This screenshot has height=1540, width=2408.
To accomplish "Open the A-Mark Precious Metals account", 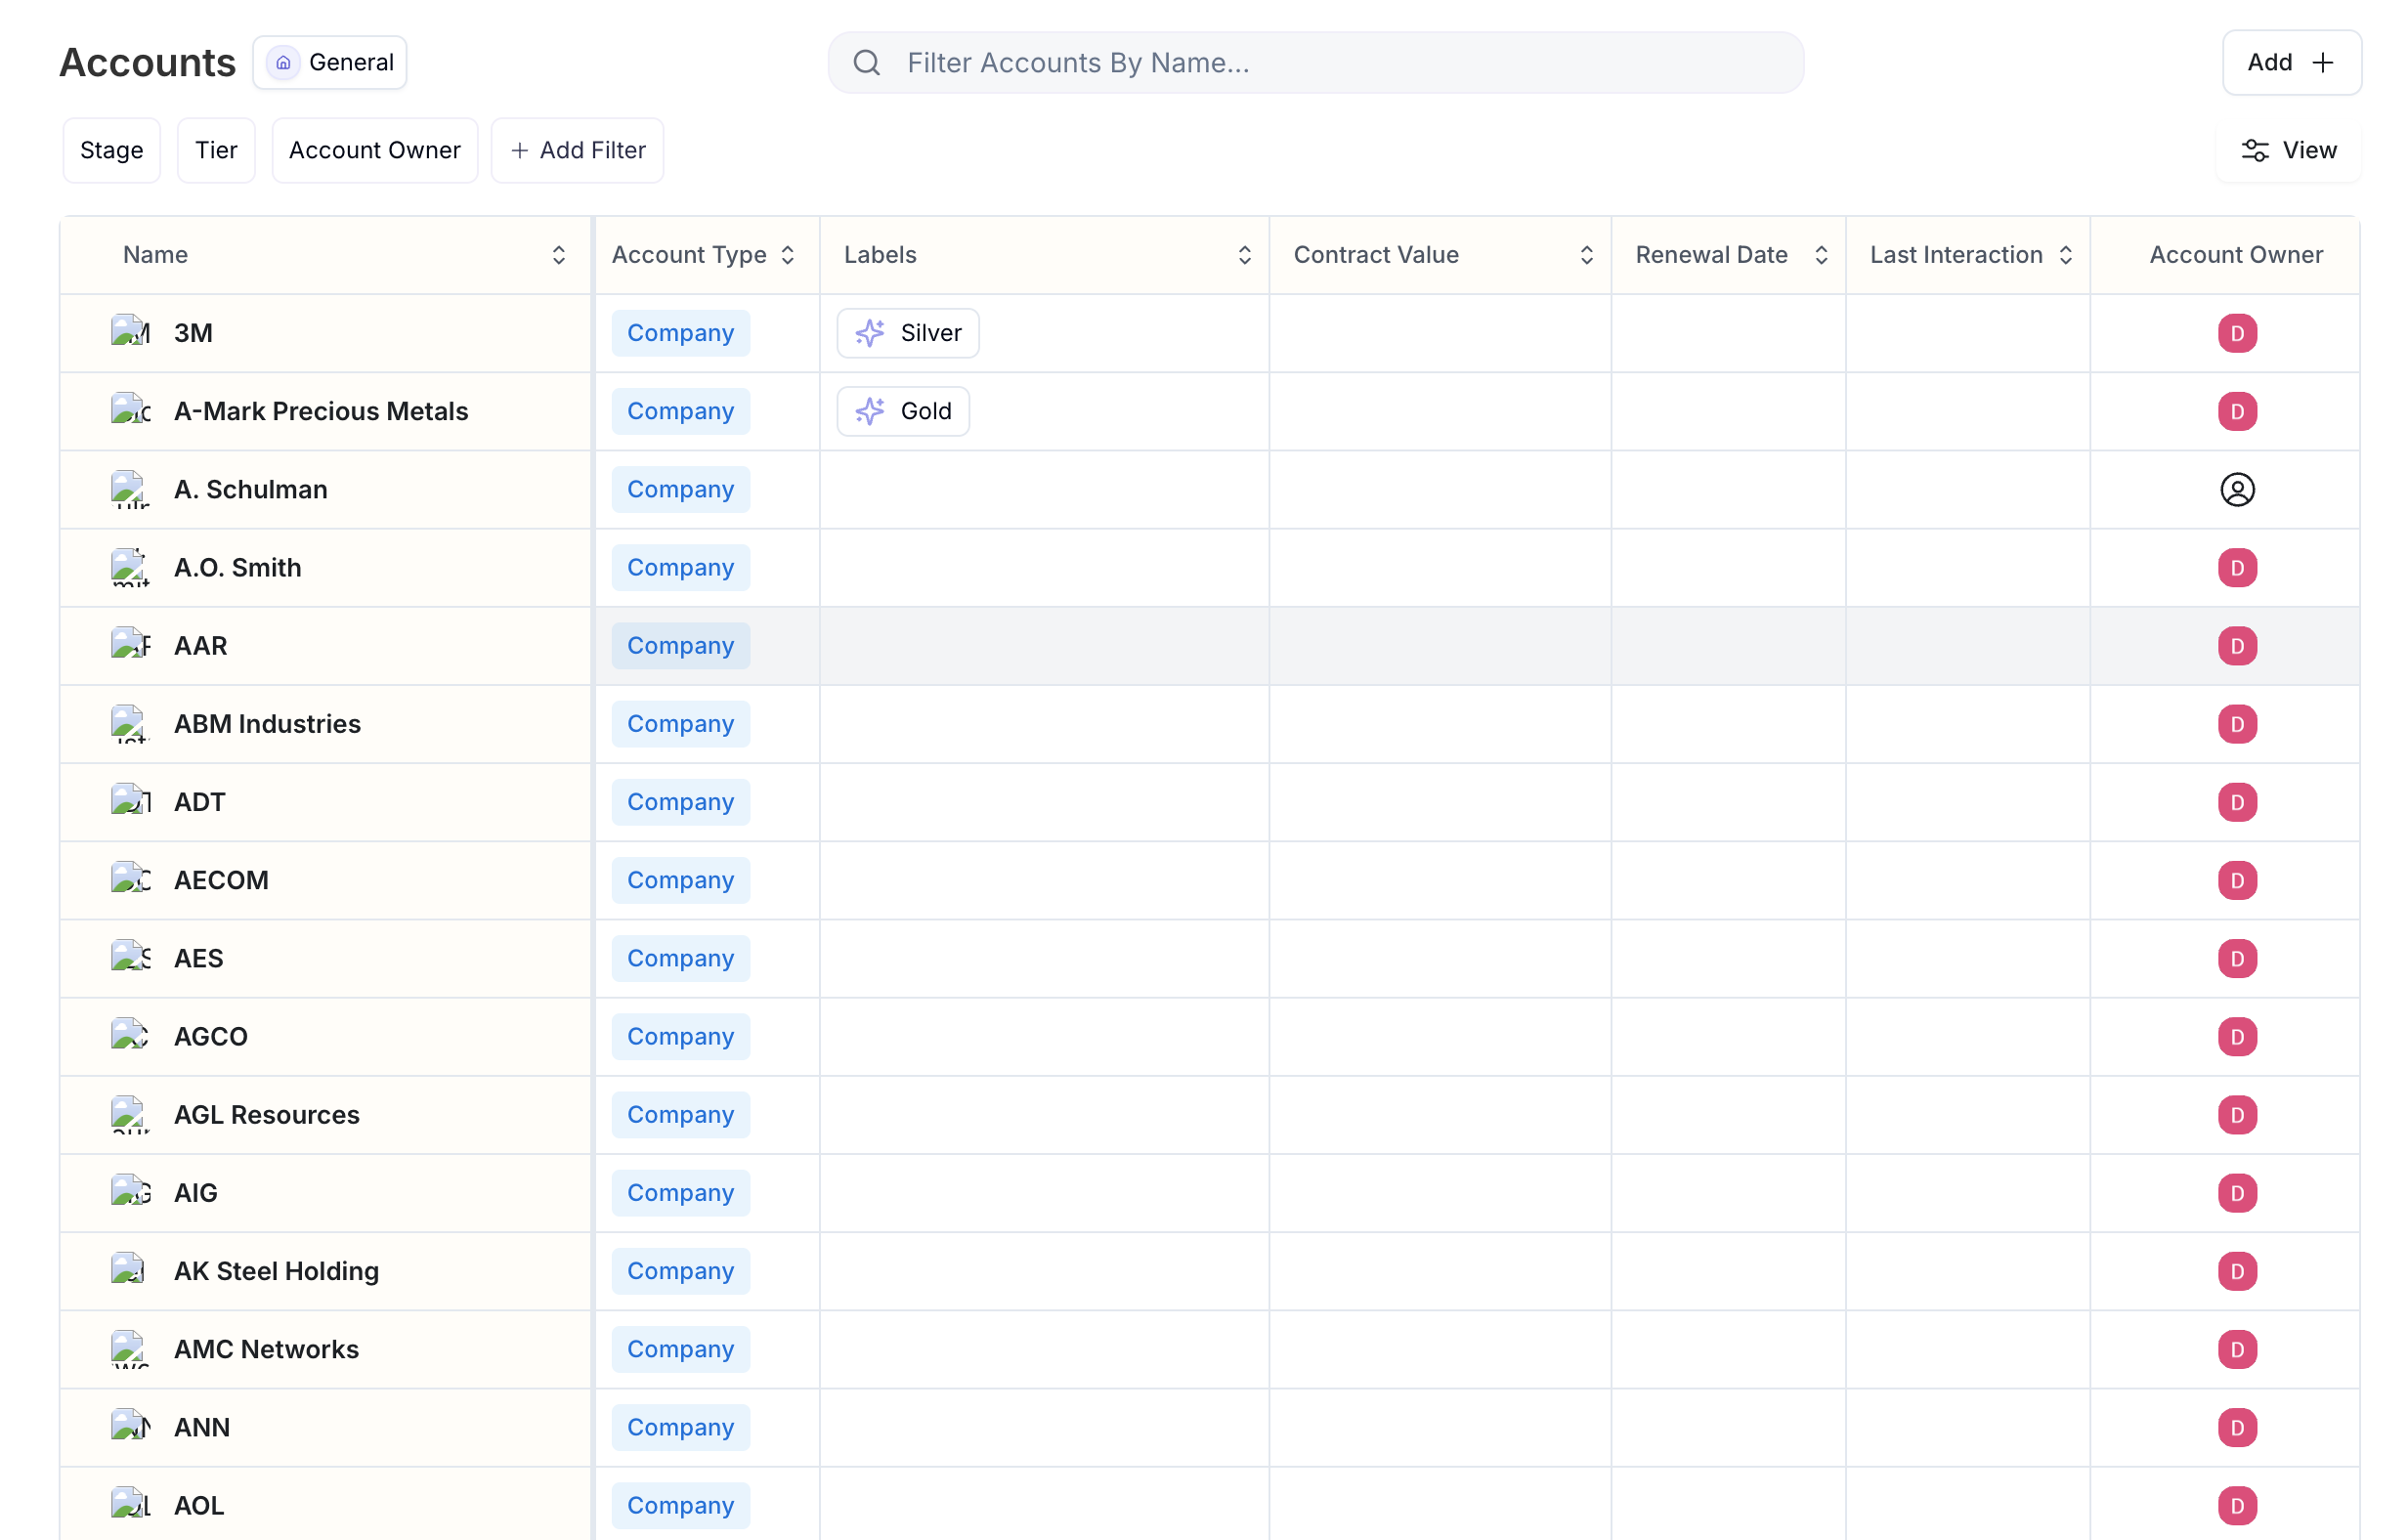I will 320,411.
